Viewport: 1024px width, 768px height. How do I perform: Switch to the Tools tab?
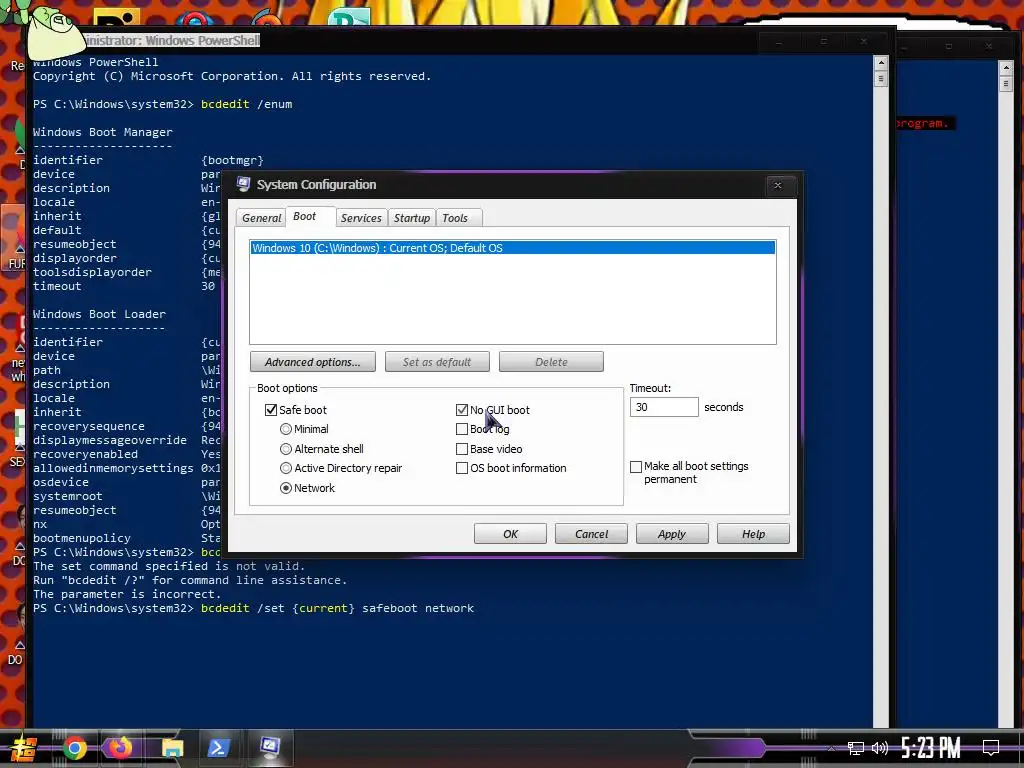(x=455, y=218)
